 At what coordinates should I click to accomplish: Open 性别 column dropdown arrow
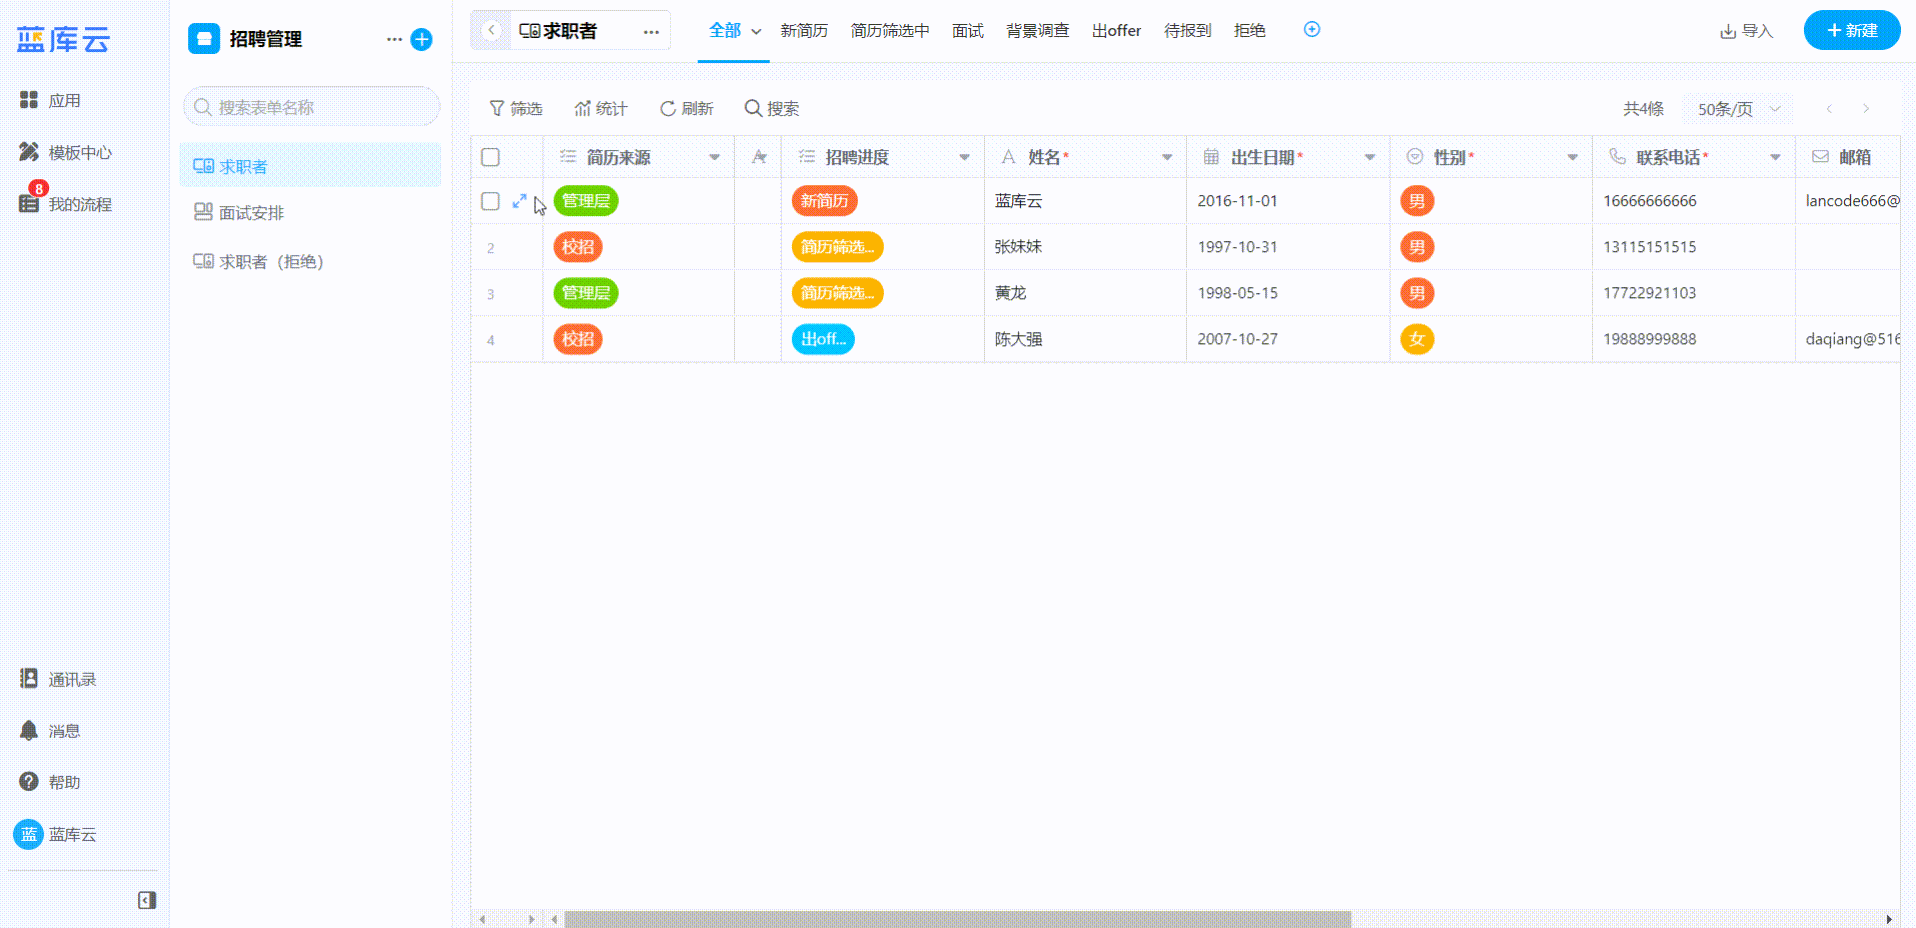[x=1572, y=157]
